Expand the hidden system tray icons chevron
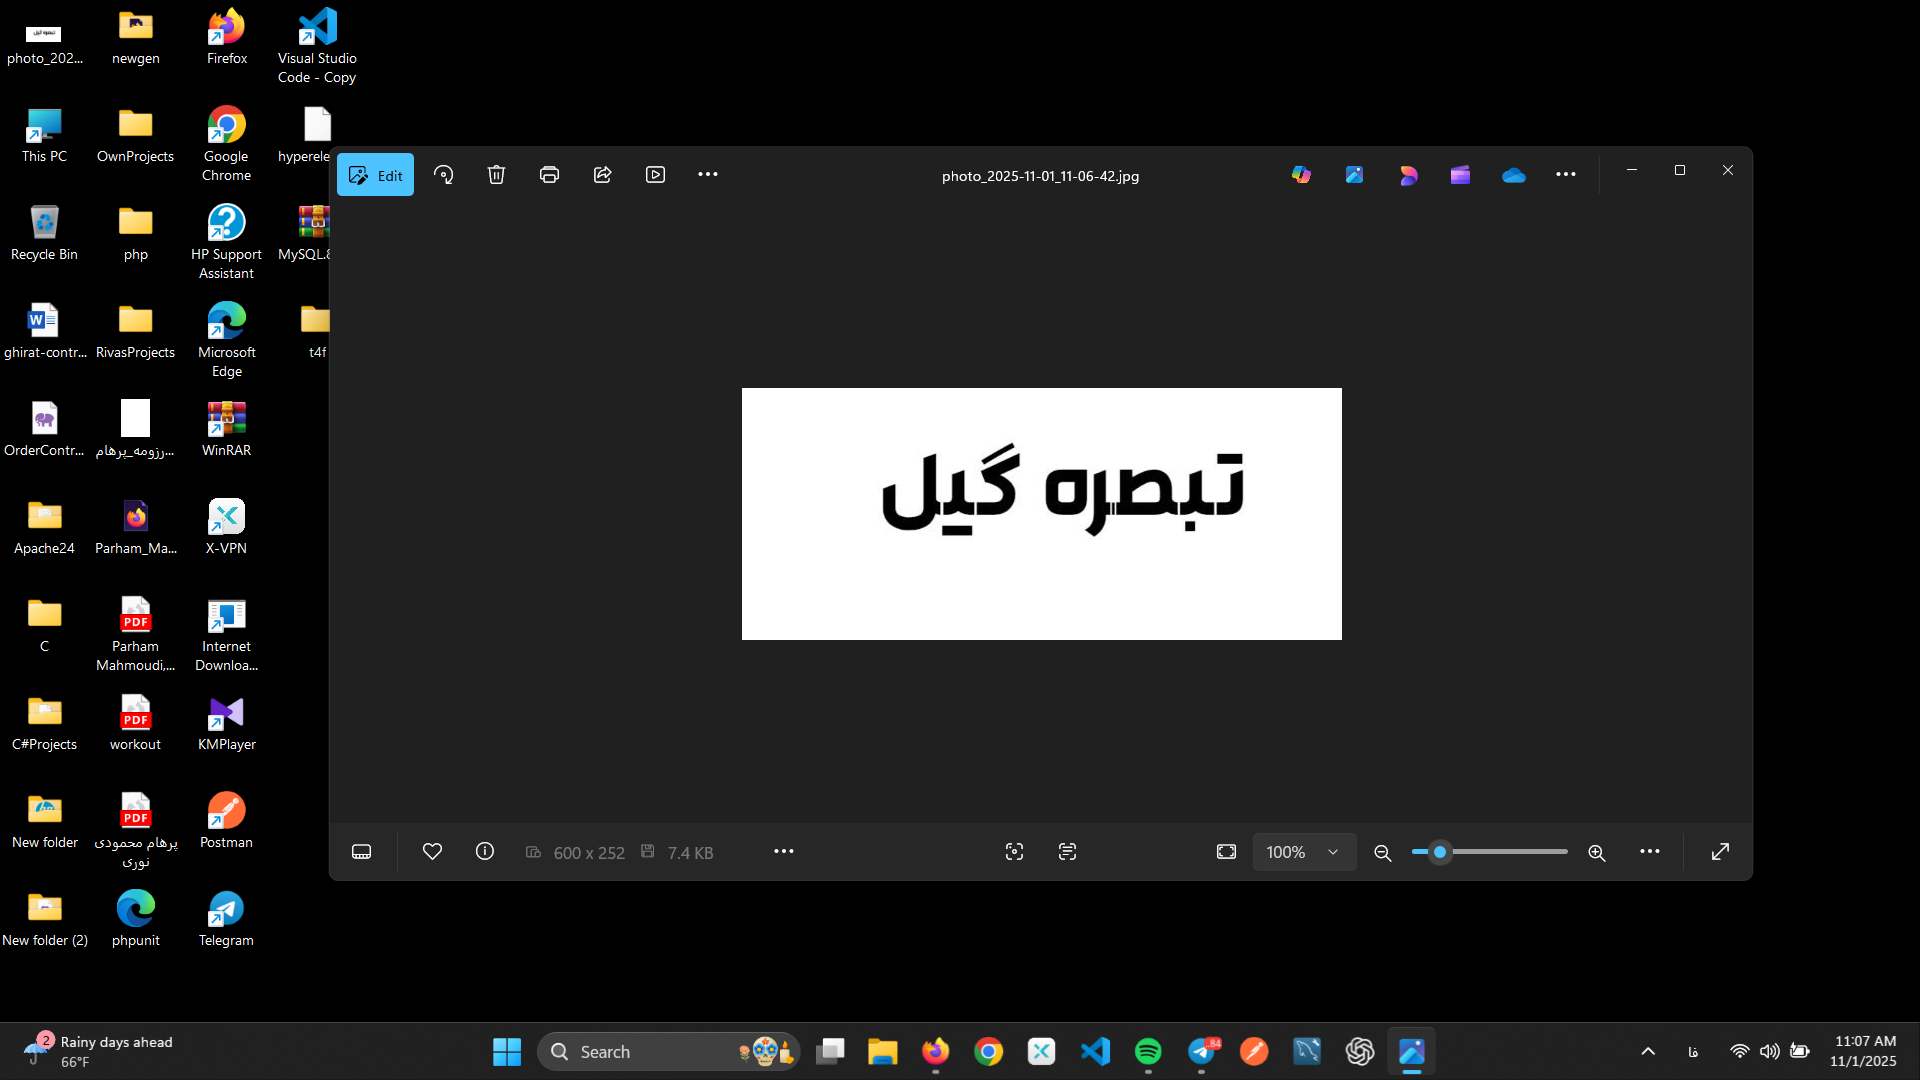 1648,1051
